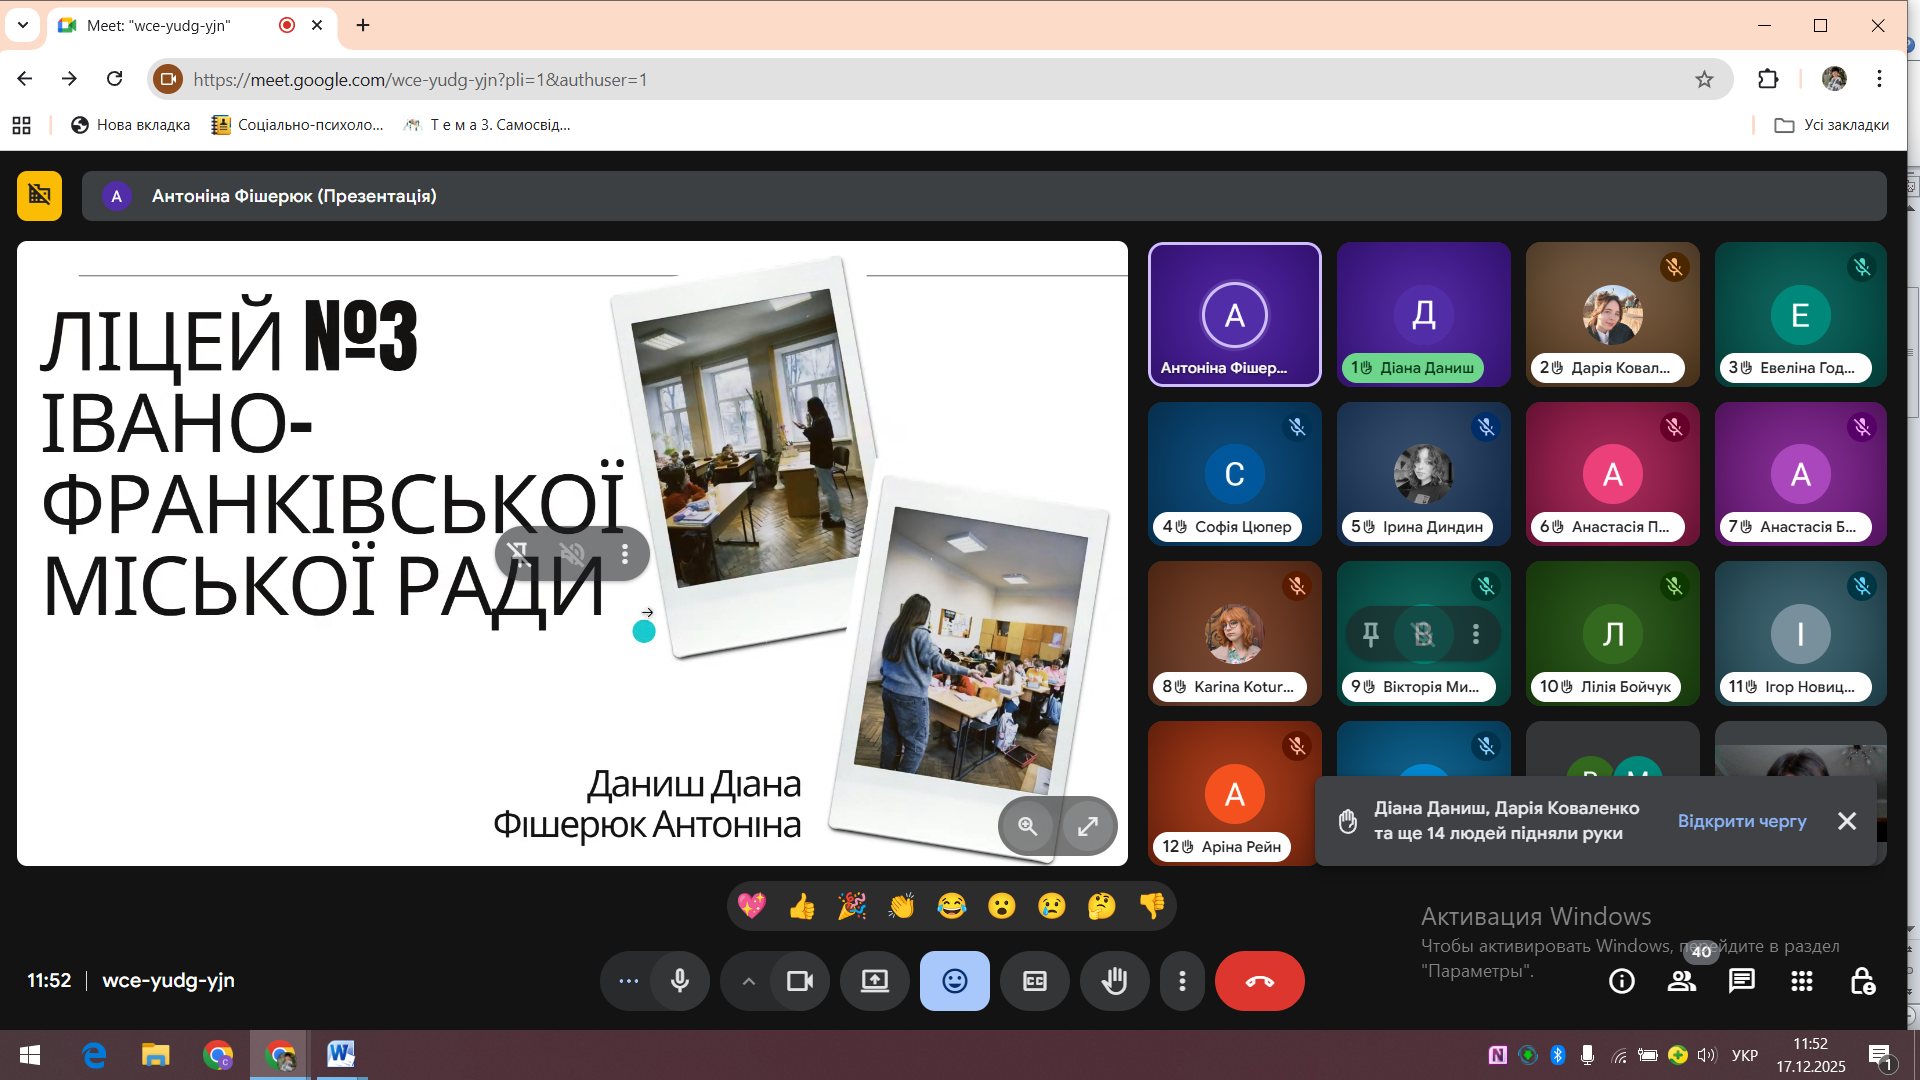Image resolution: width=1920 pixels, height=1080 pixels.
Task: Open the chat with everyone panel
Action: tap(1742, 981)
